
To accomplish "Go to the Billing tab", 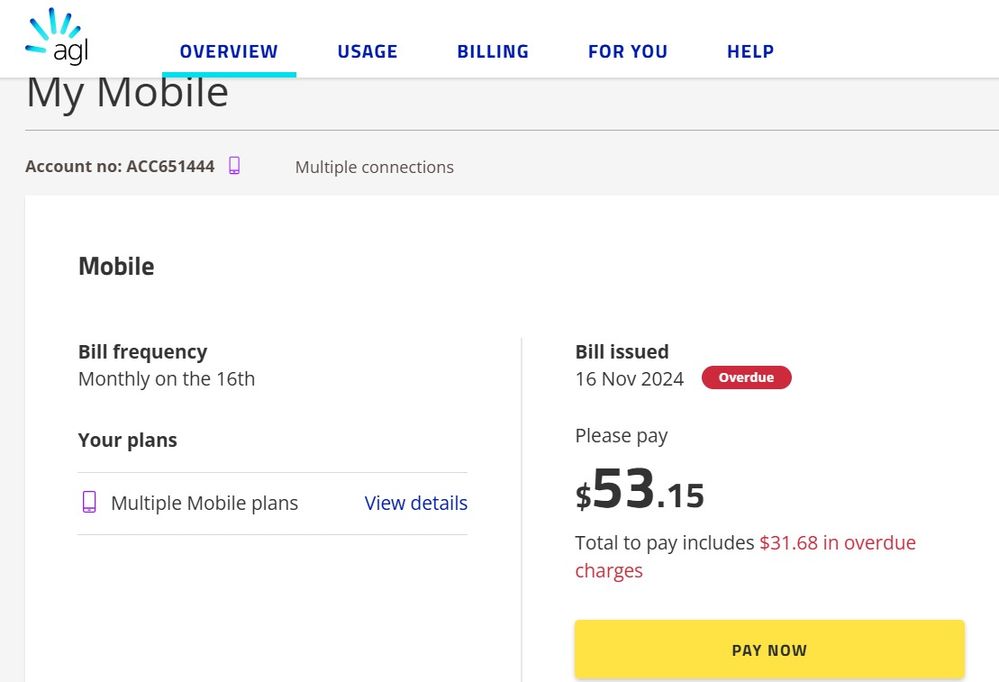I will point(493,52).
